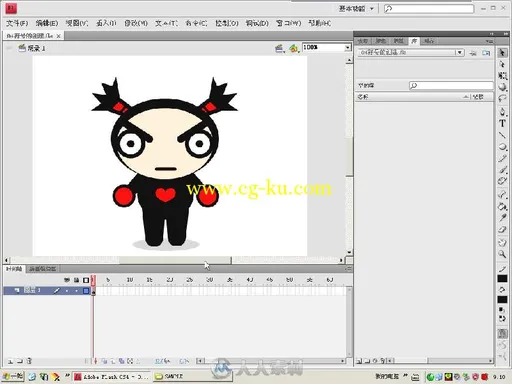Select the Zoom magnifier tool

click(x=502, y=254)
